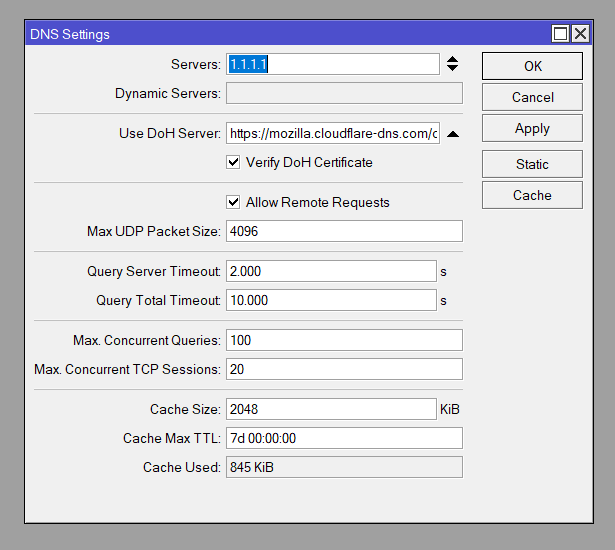The height and width of the screenshot is (550, 615).
Task: Focus the Use DoH Server URL field
Action: point(333,133)
